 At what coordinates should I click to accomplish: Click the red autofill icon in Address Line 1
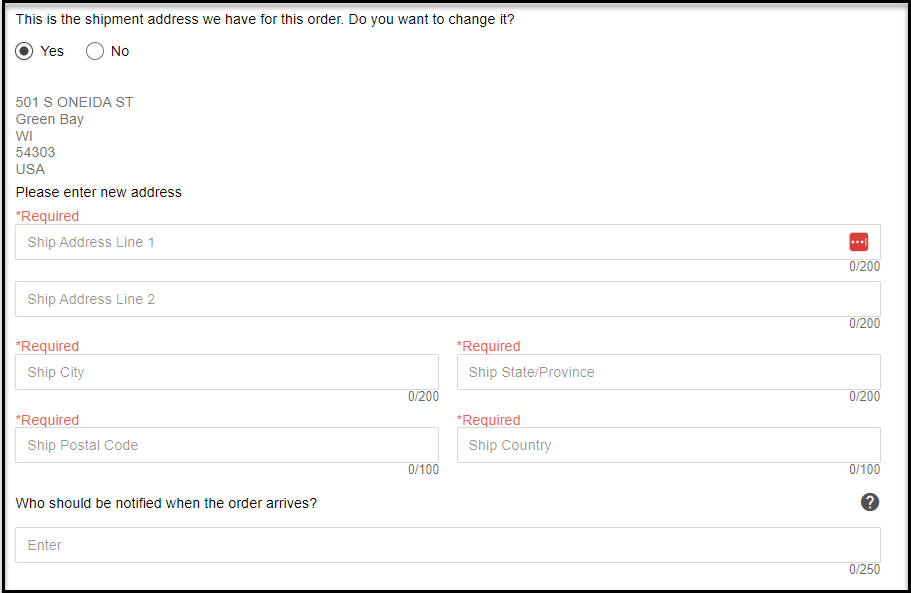point(858,242)
